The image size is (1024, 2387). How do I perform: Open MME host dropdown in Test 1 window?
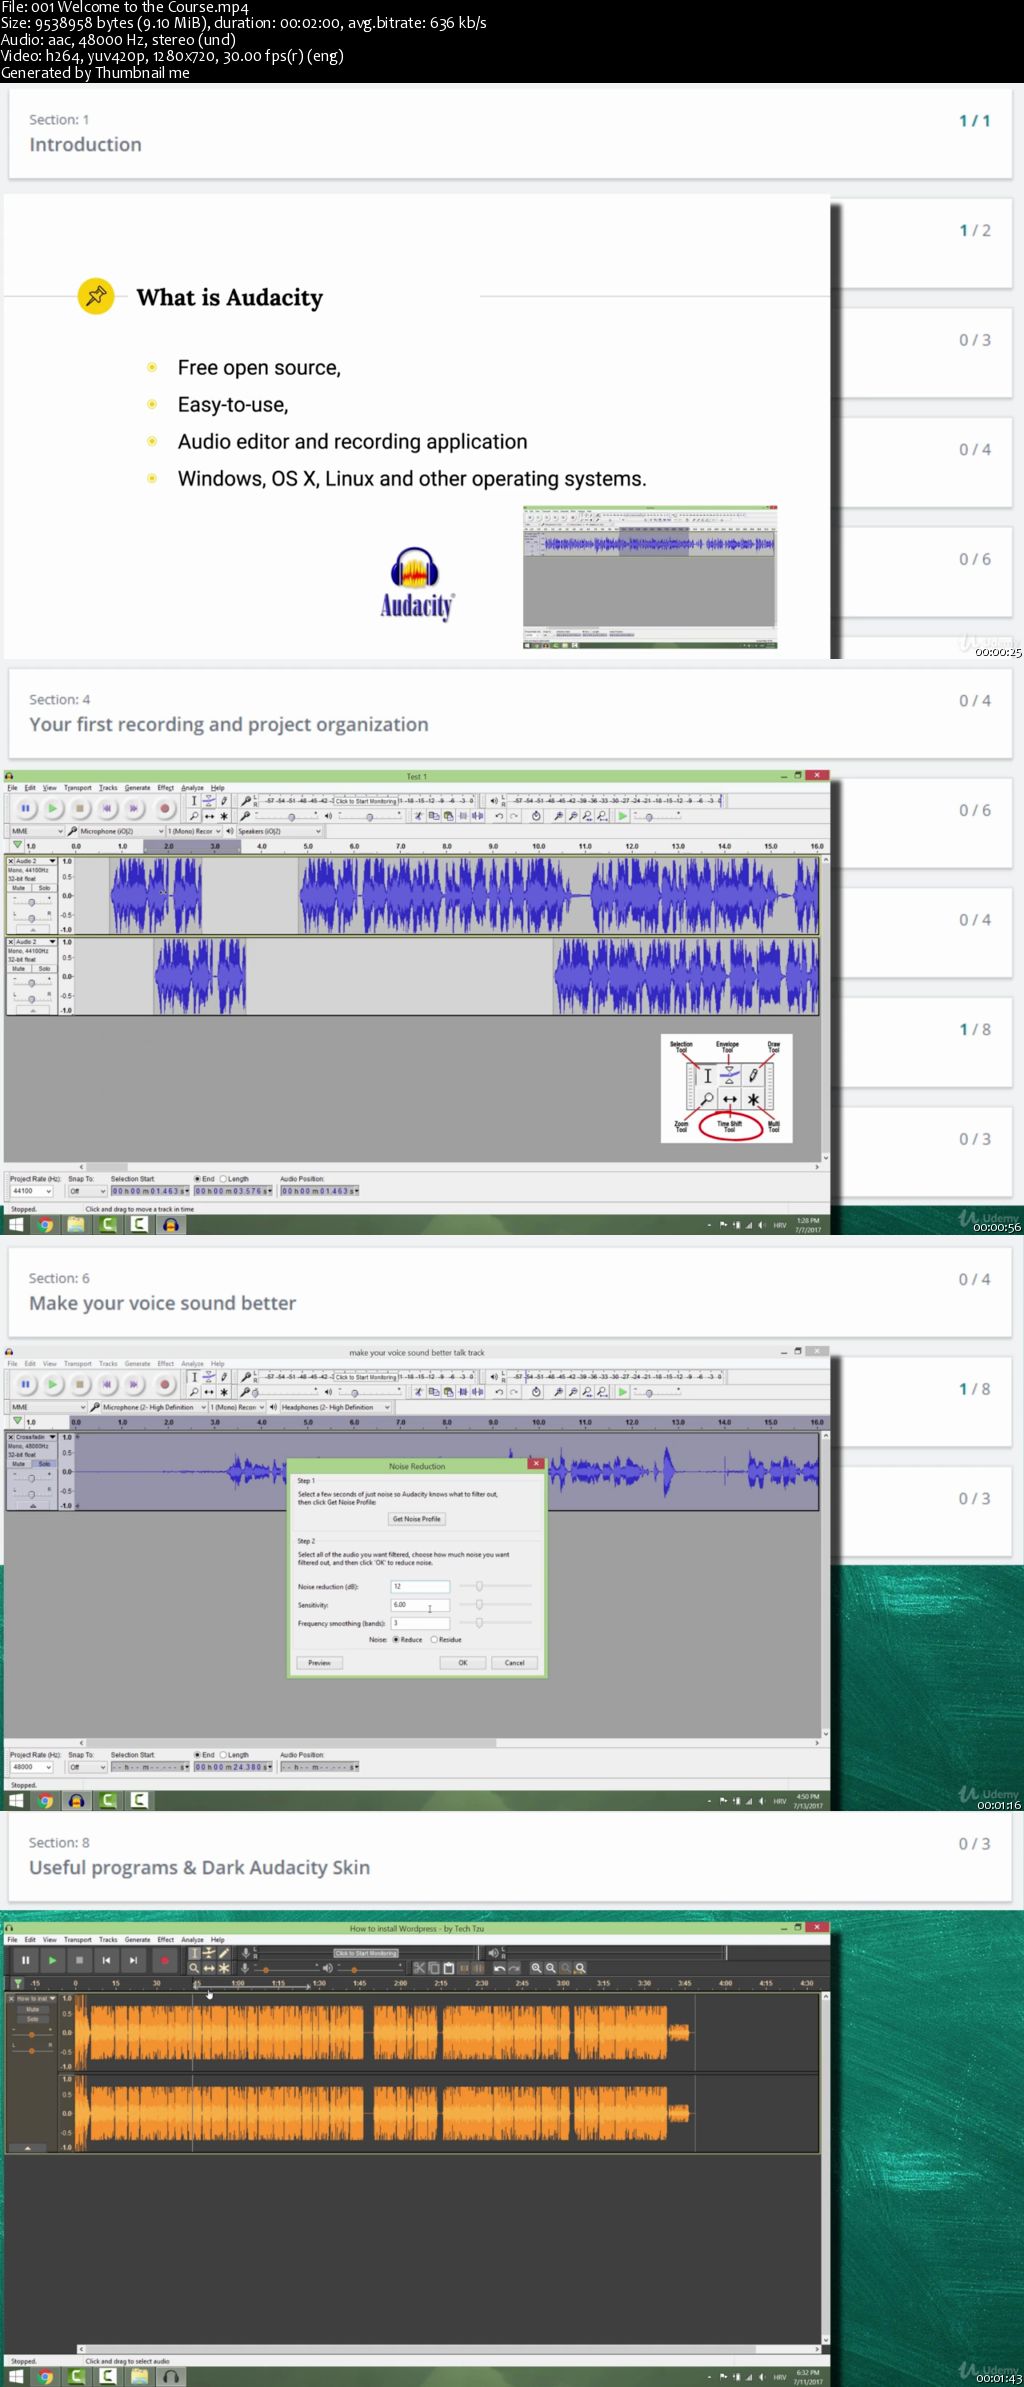[37, 831]
